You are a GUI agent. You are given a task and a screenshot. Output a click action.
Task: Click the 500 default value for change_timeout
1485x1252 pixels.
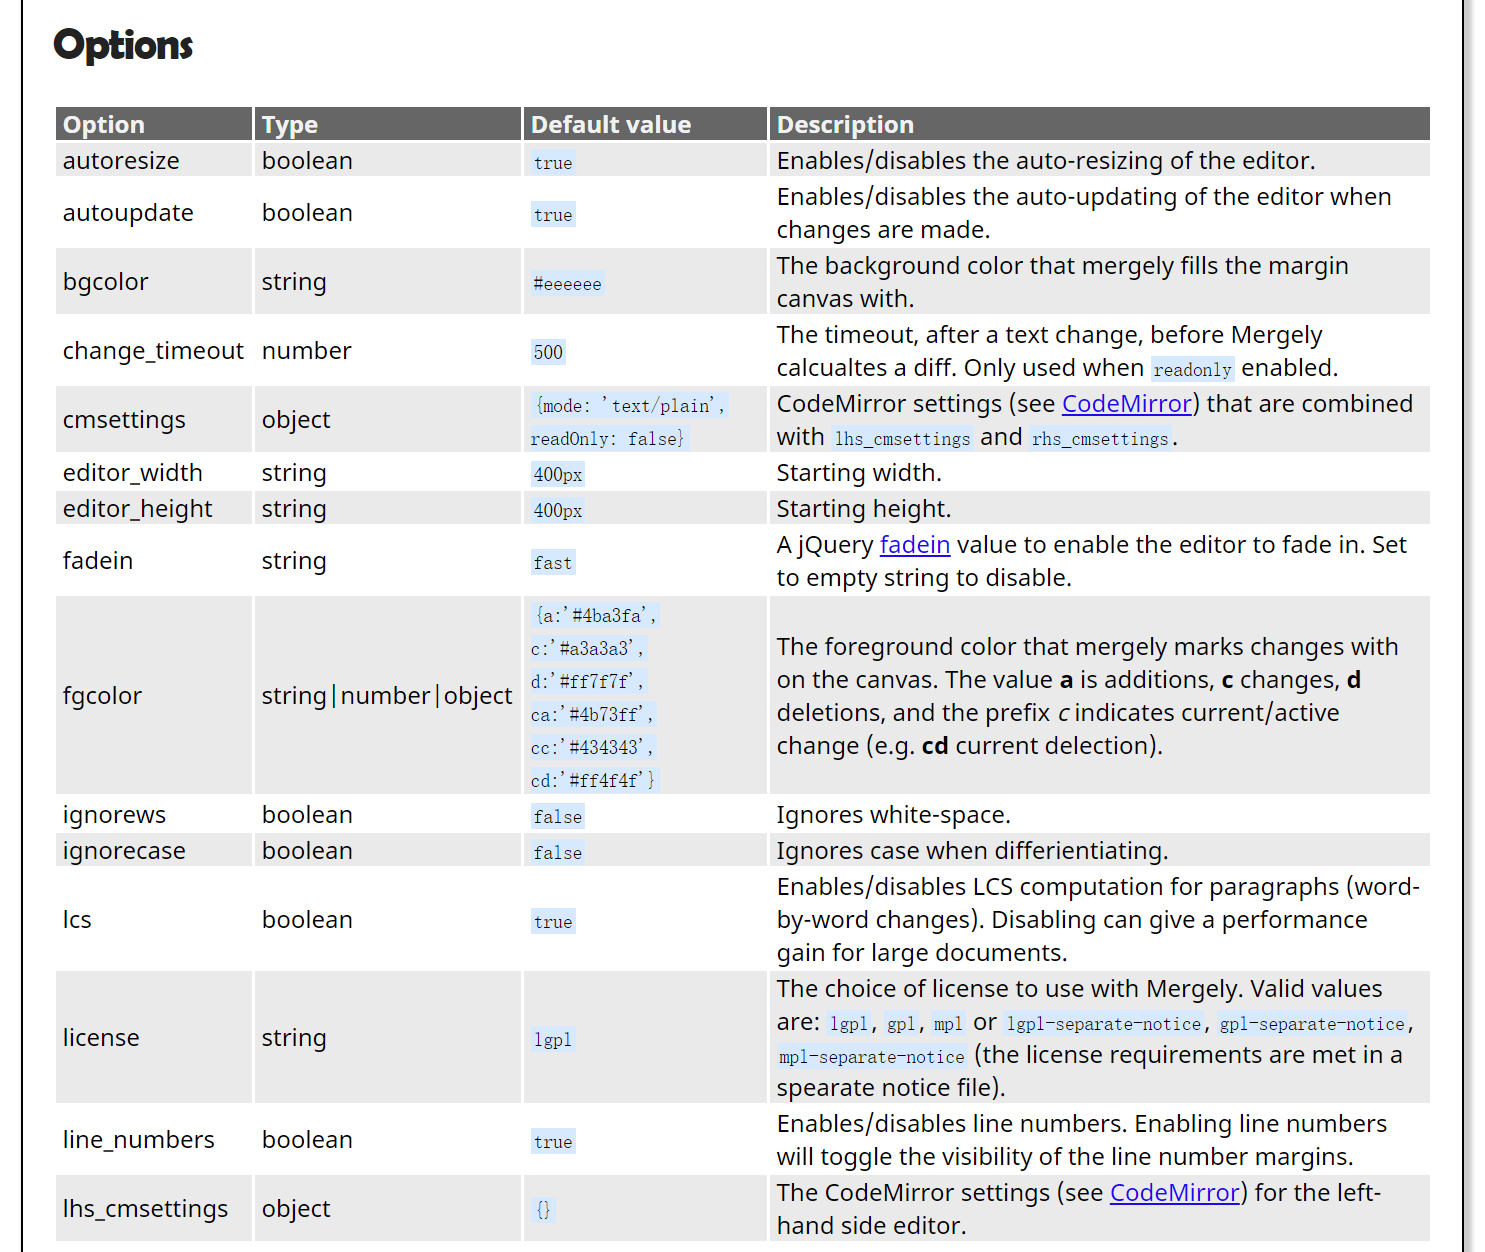548,352
